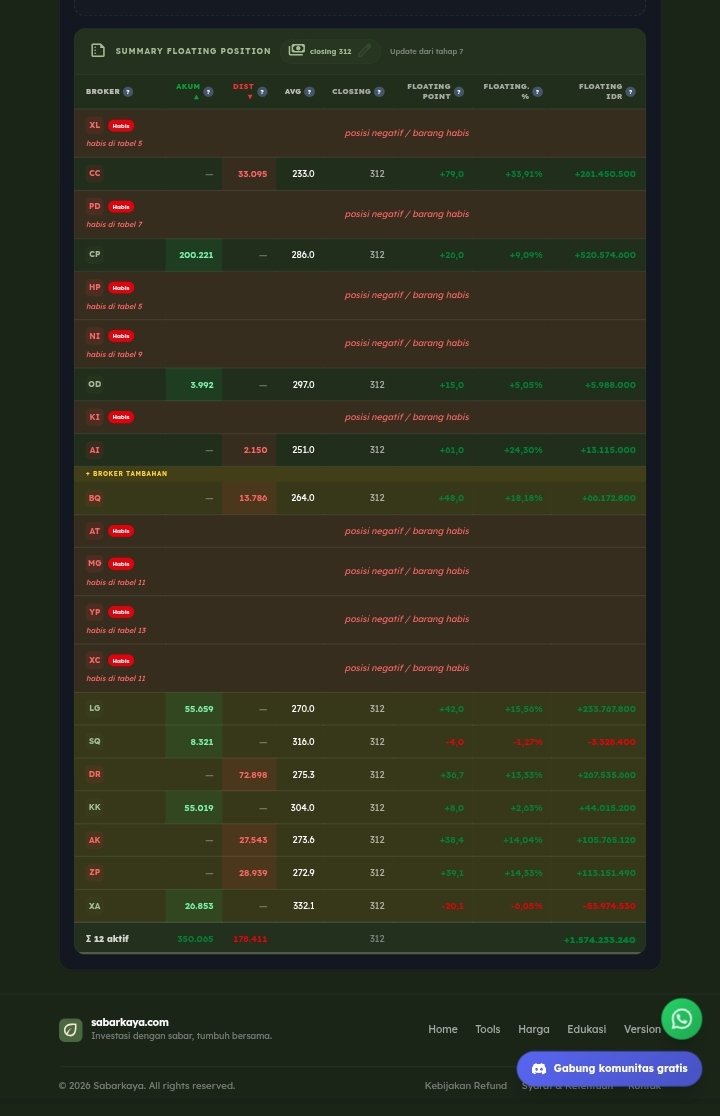Image resolution: width=720 pixels, height=1116 pixels.
Task: Open help tooltip next to AVG header
Action: [309, 92]
